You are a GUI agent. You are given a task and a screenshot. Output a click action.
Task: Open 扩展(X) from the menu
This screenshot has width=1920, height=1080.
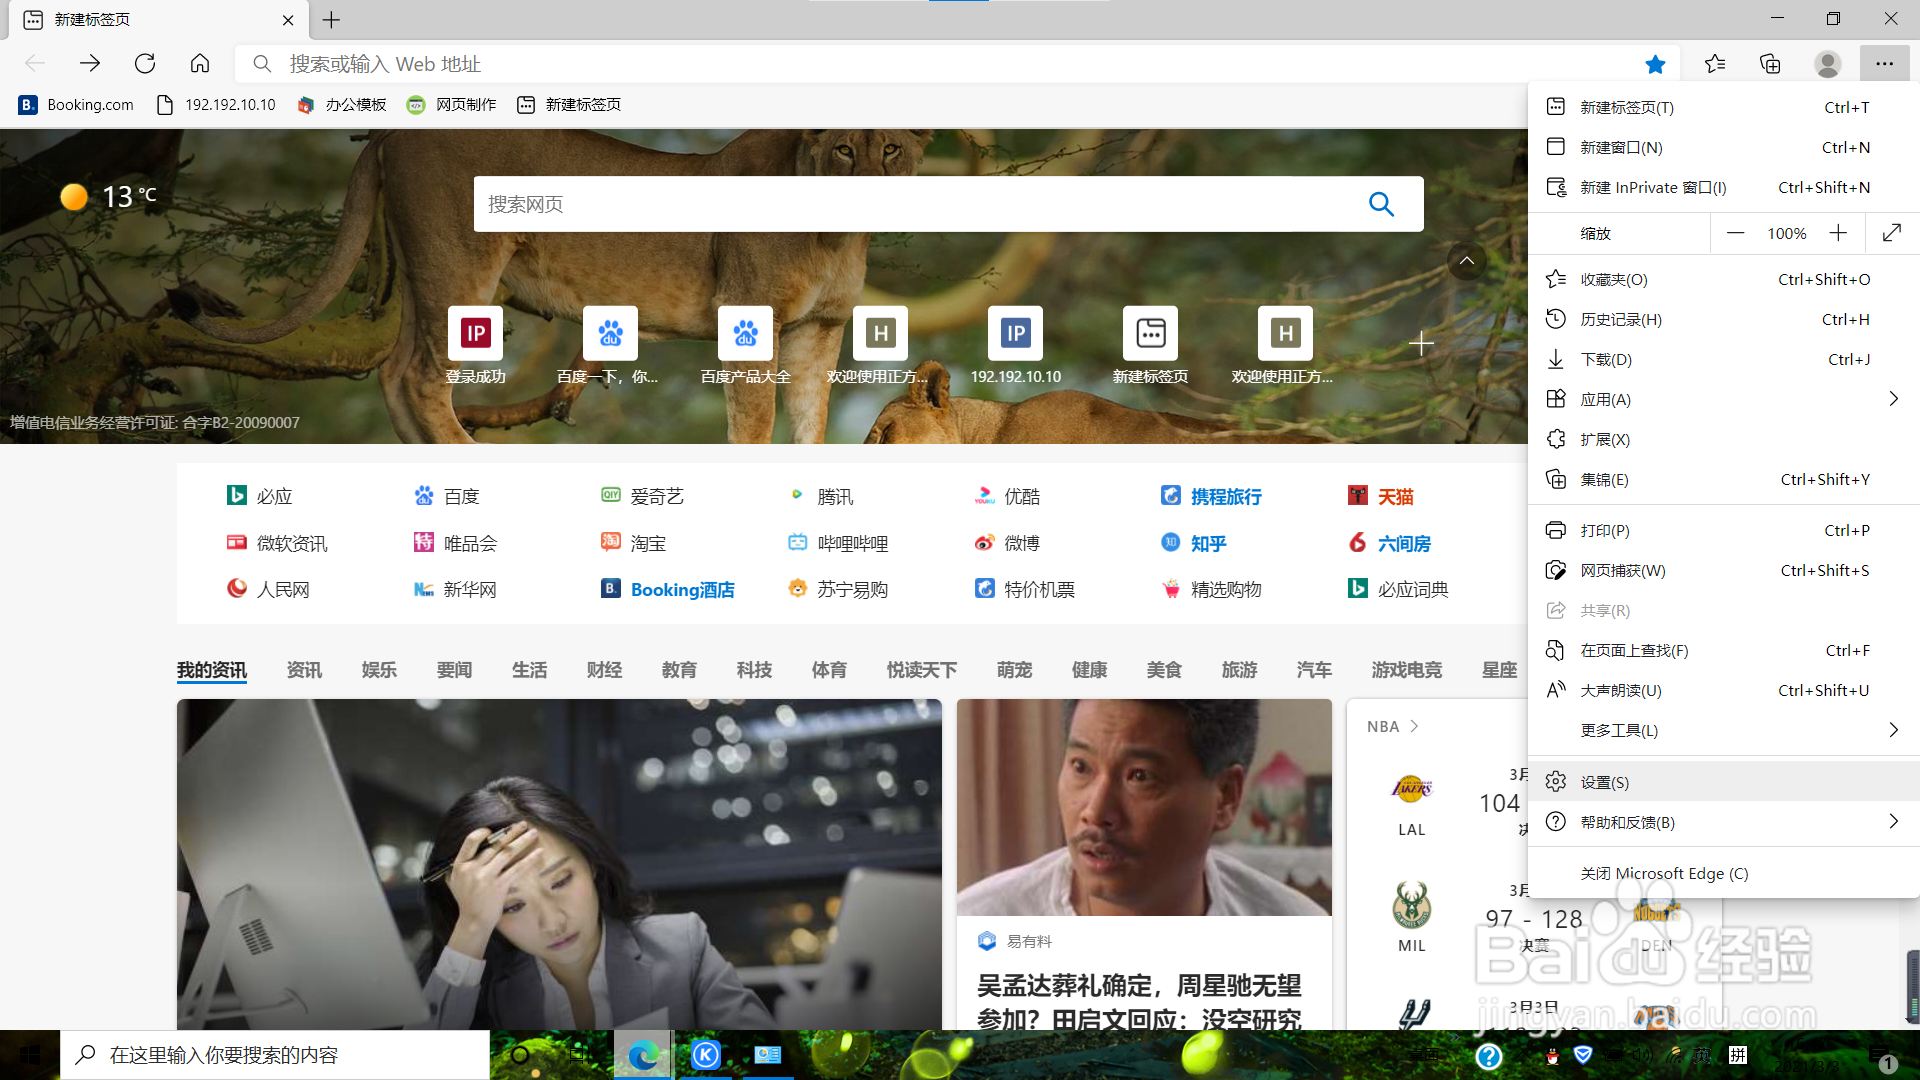coord(1724,439)
